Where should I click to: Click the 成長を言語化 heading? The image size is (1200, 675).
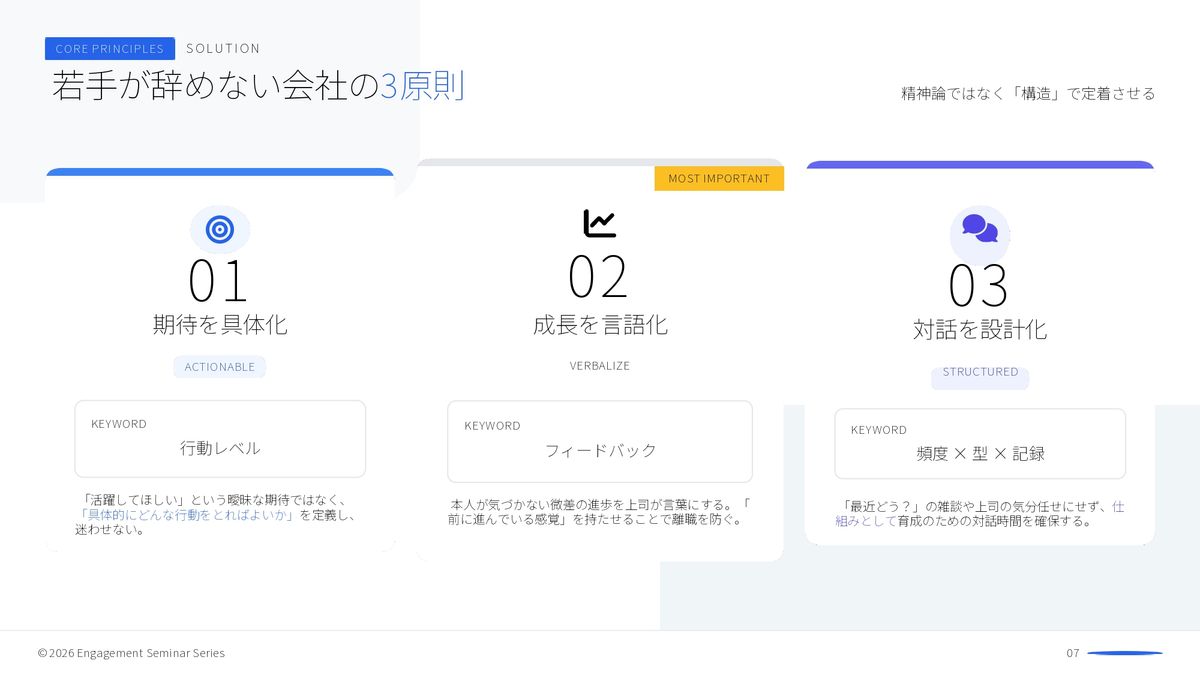(600, 325)
